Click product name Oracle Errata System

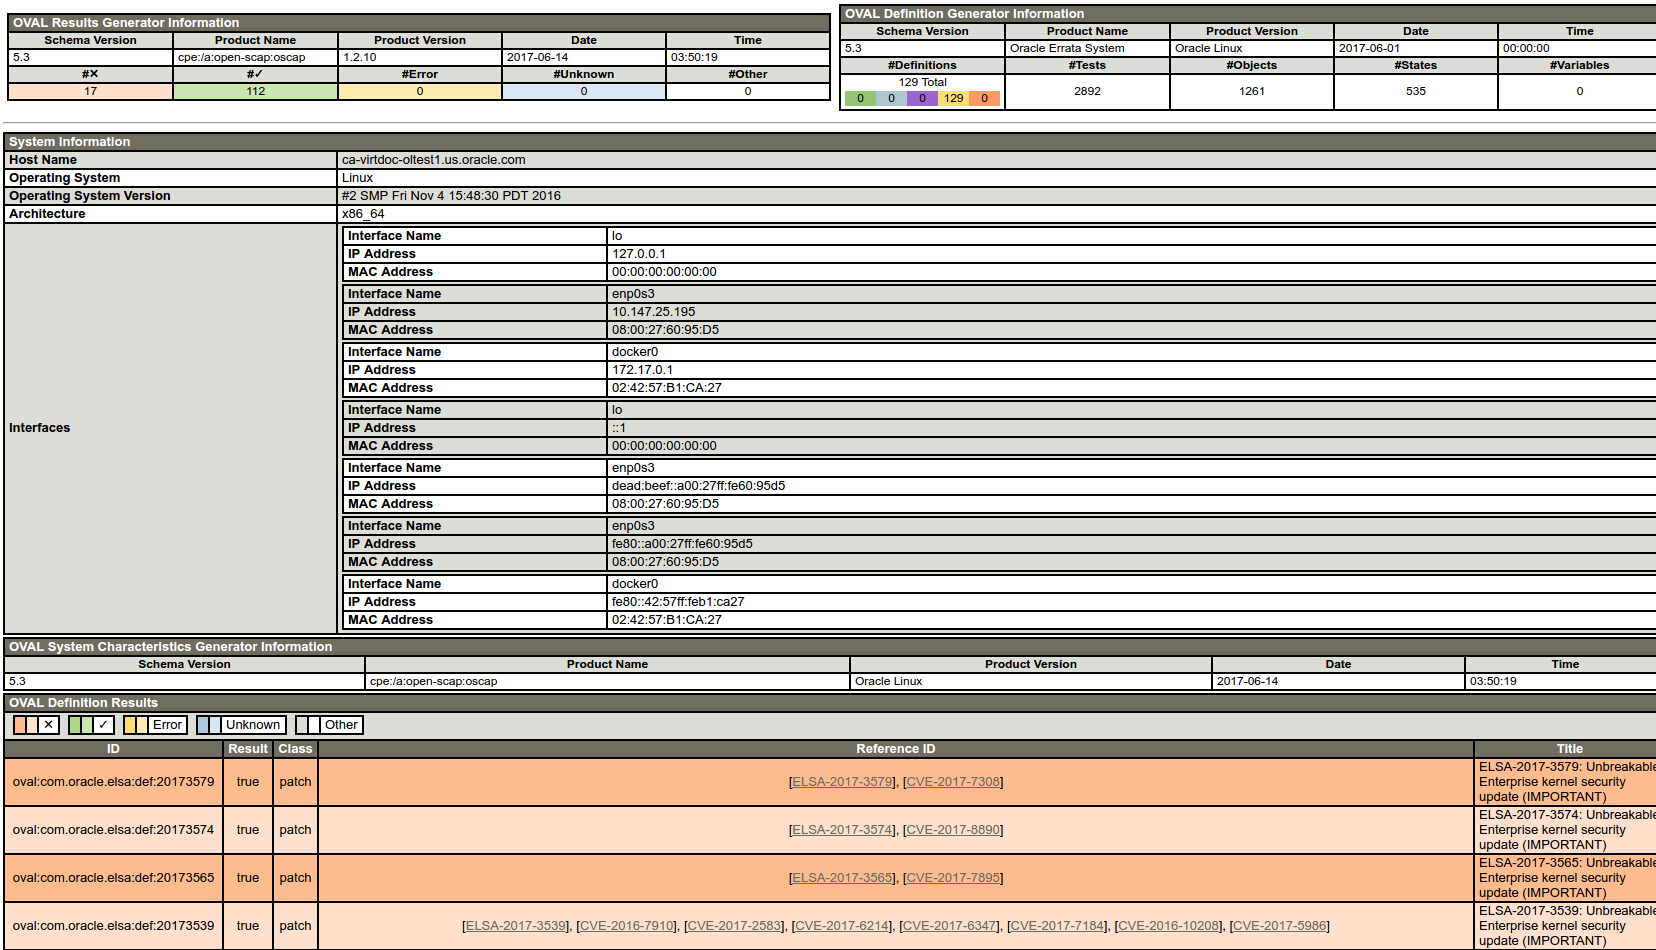[x=1067, y=48]
